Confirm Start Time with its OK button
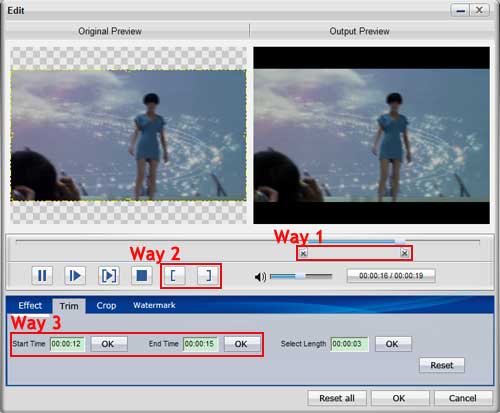 (x=109, y=344)
